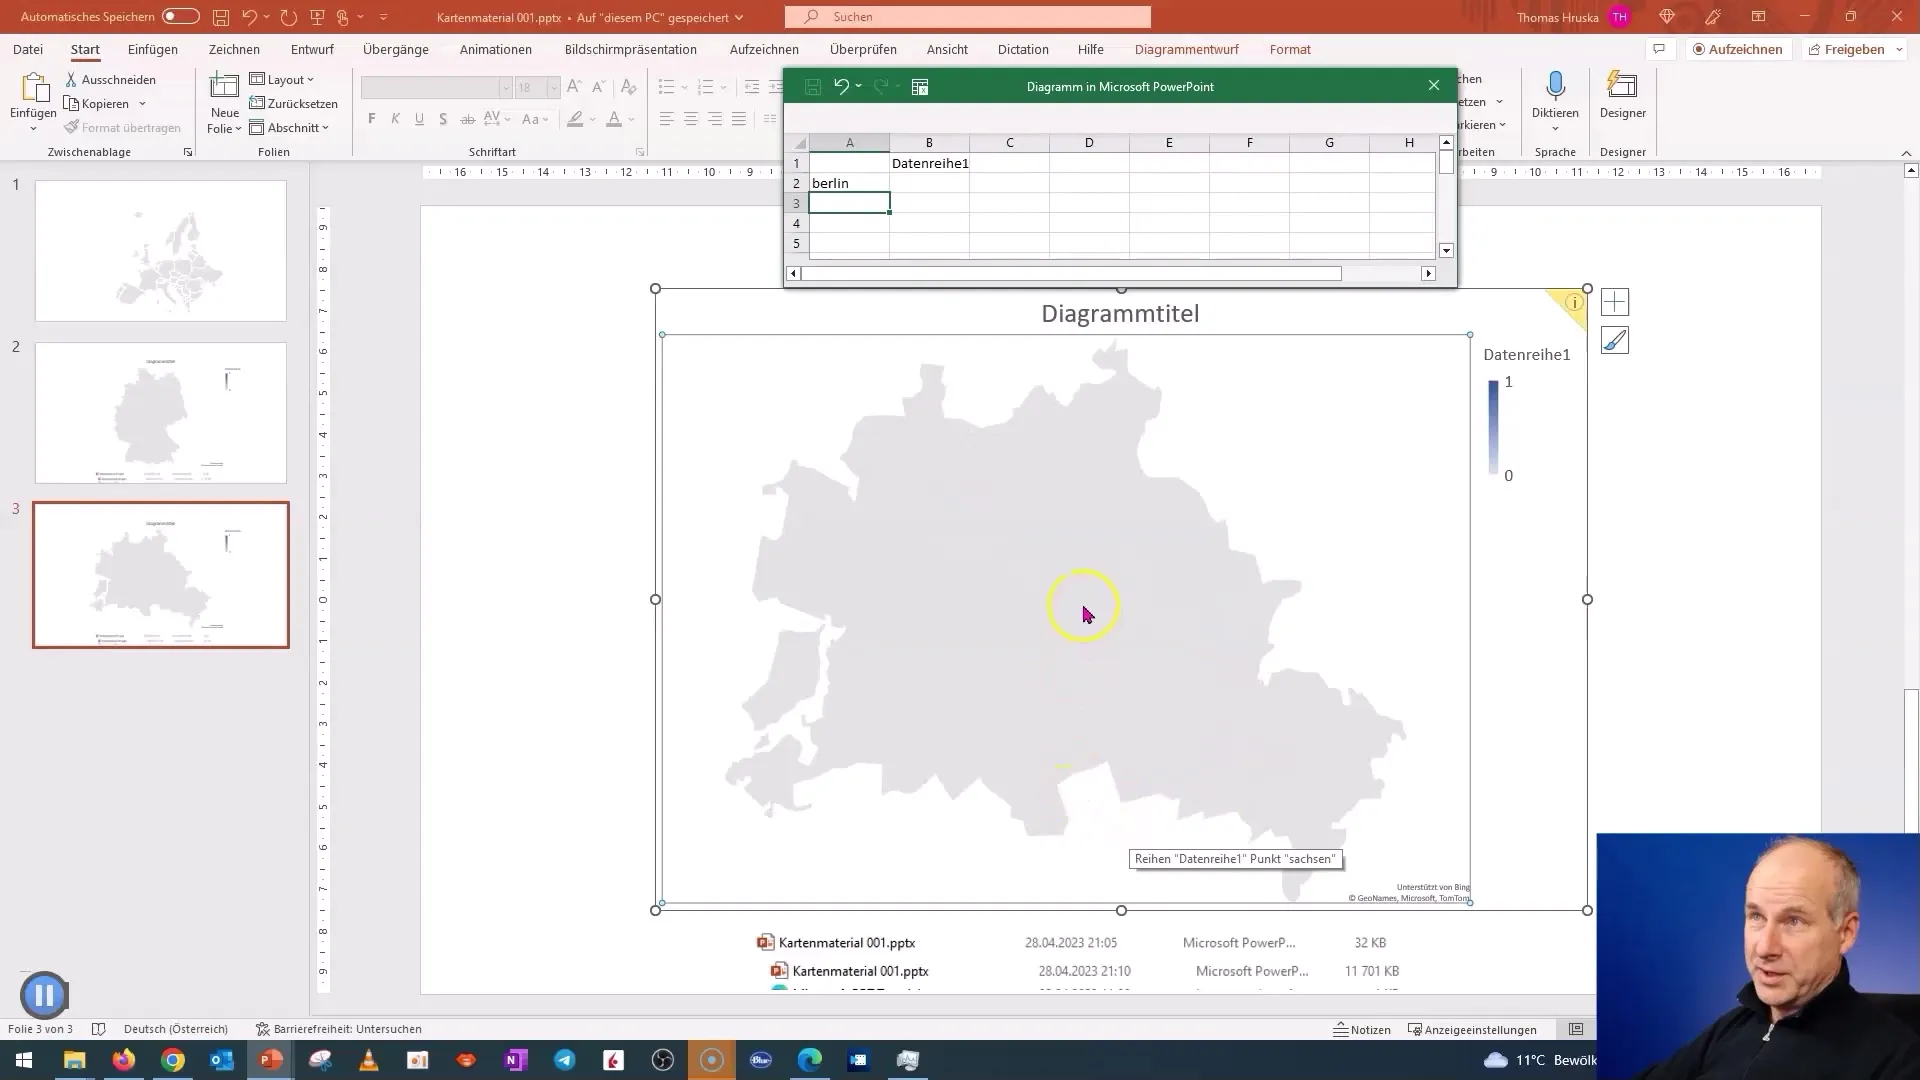Click the chart info icon top-right
Image resolution: width=1920 pixels, height=1080 pixels.
pyautogui.click(x=1573, y=302)
